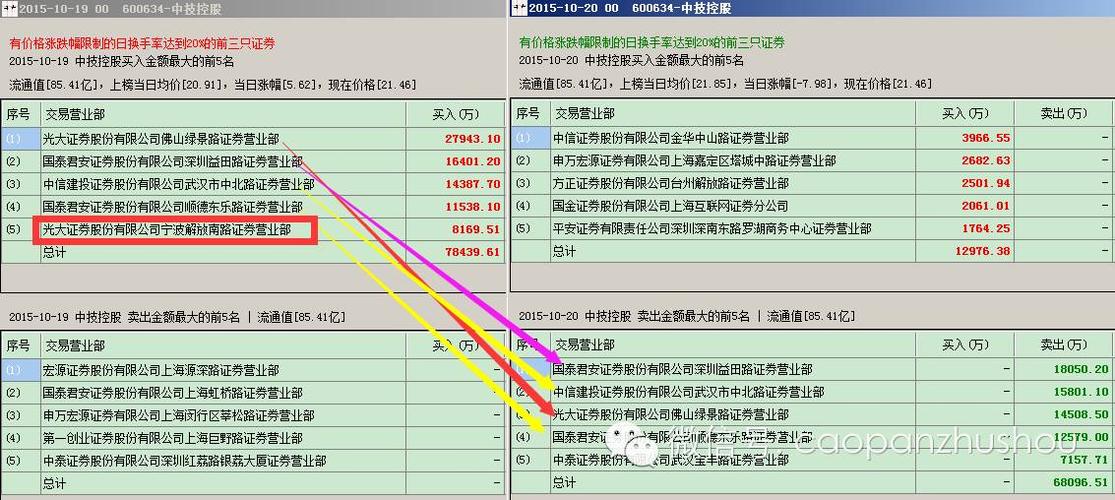Click the sell value 18050.20
This screenshot has height=500, width=1115.
1081,370
